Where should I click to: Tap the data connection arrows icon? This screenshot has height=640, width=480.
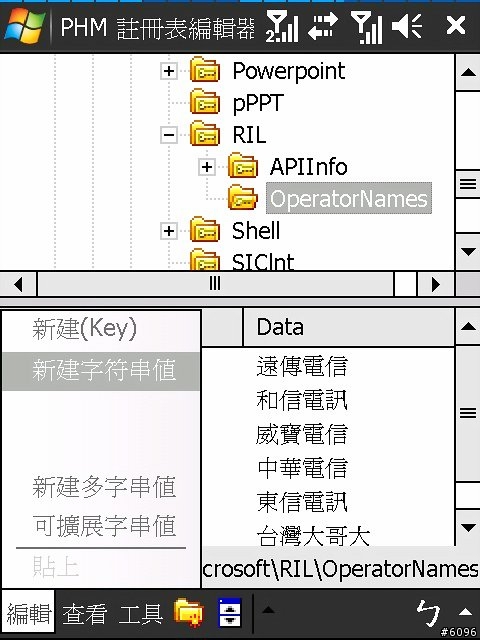tap(322, 26)
